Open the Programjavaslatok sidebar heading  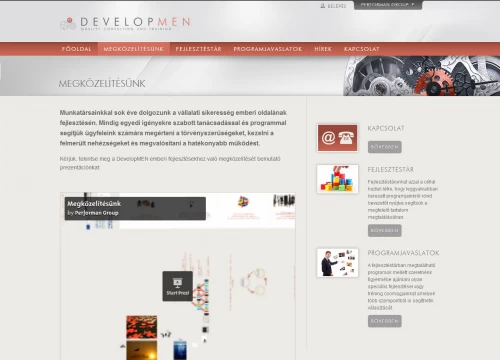pyautogui.click(x=403, y=253)
